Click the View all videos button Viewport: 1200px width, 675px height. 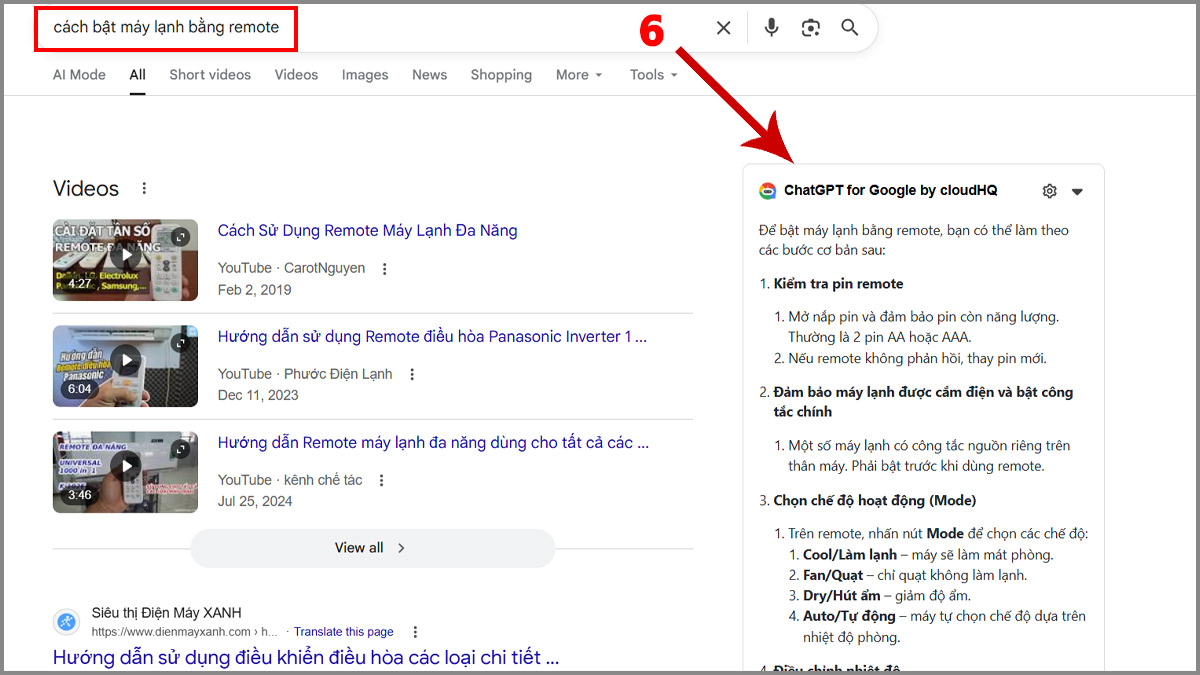pyautogui.click(x=372, y=548)
